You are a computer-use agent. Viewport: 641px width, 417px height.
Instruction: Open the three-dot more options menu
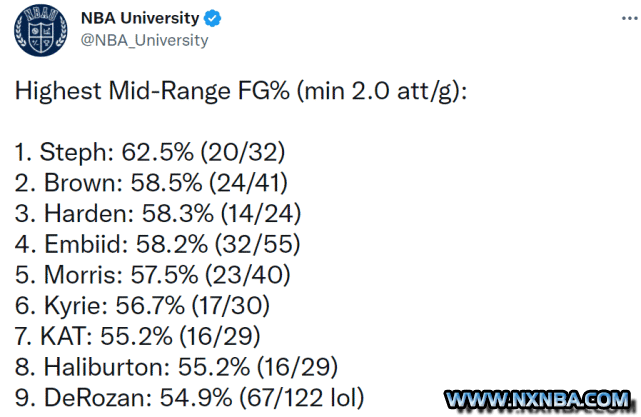[629, 18]
